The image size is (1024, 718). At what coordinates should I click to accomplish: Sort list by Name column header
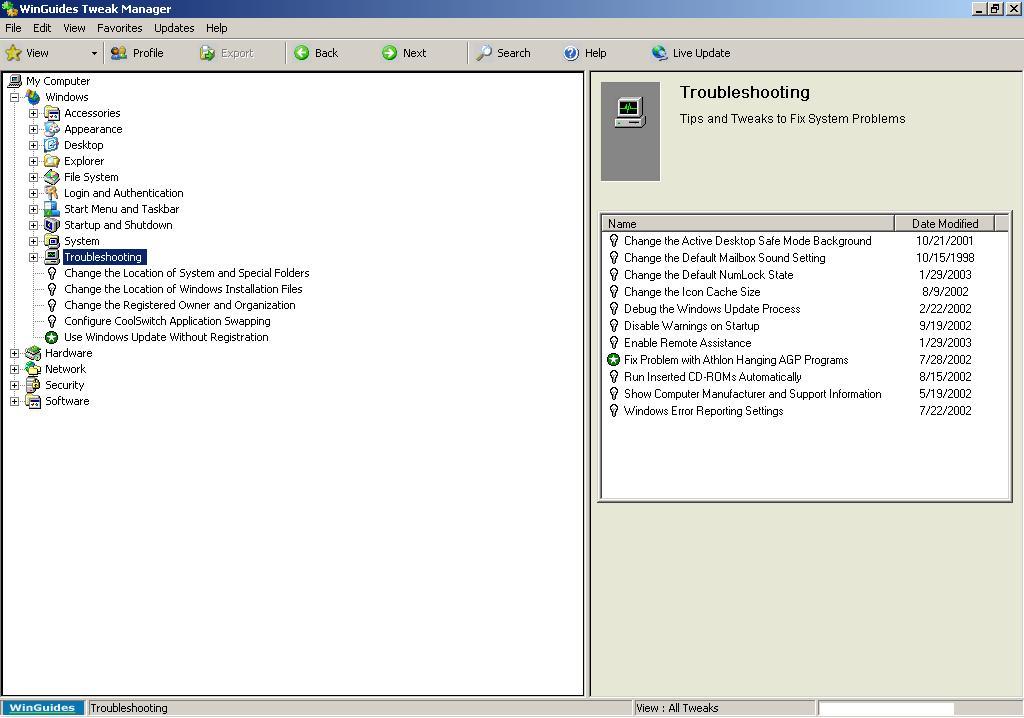(x=747, y=223)
